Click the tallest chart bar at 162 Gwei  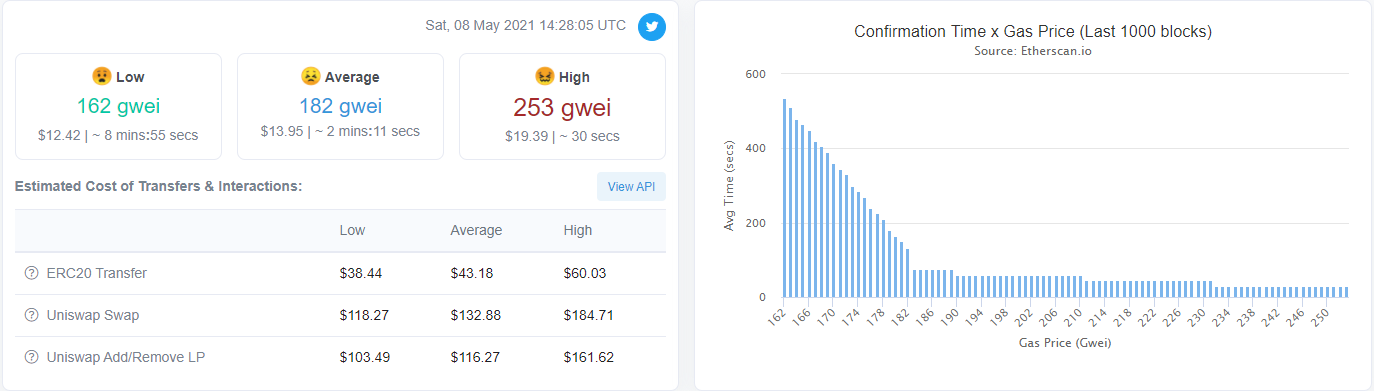(x=784, y=198)
